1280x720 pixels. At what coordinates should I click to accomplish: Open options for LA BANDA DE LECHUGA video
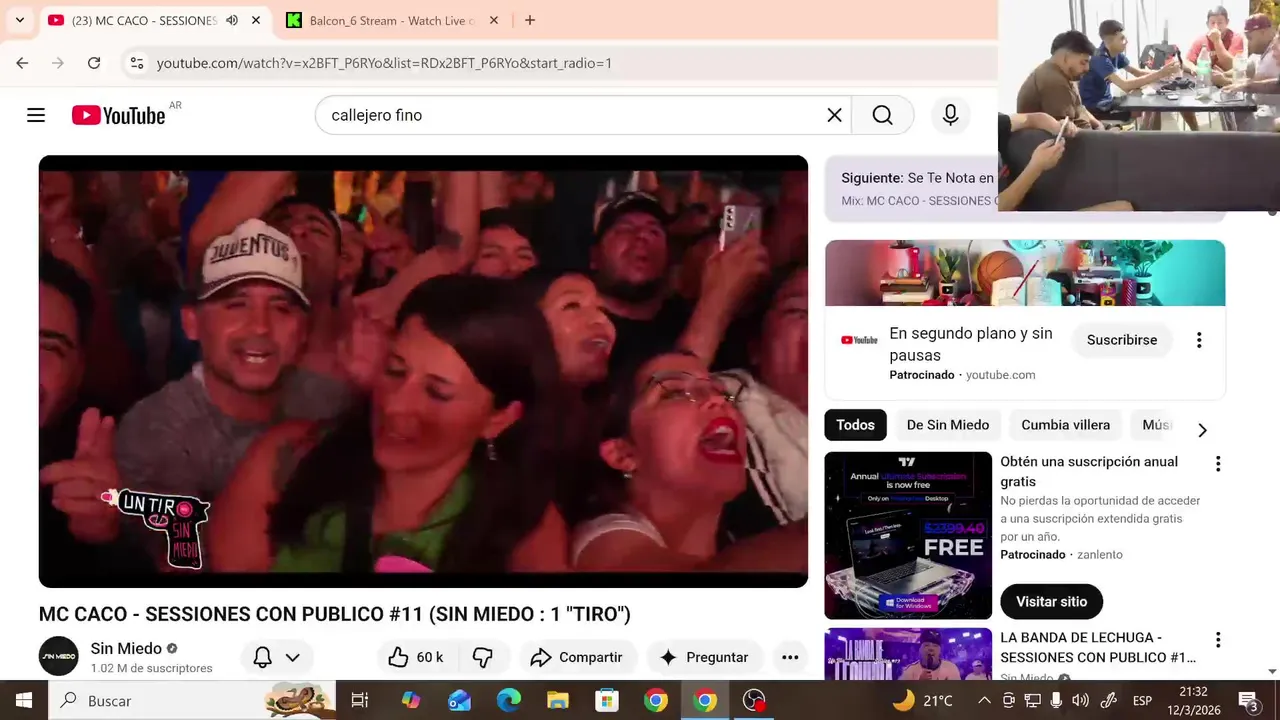[1218, 640]
